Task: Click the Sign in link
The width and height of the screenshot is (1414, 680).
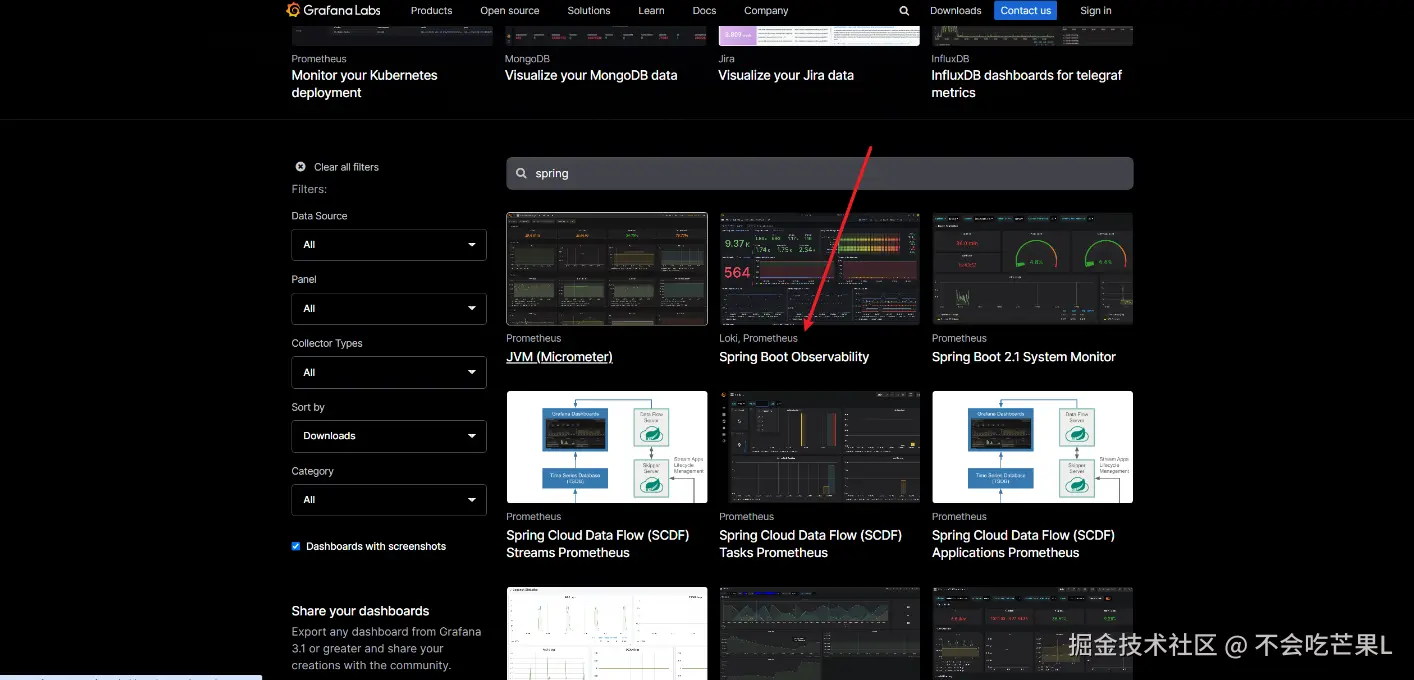Action: tap(1095, 11)
